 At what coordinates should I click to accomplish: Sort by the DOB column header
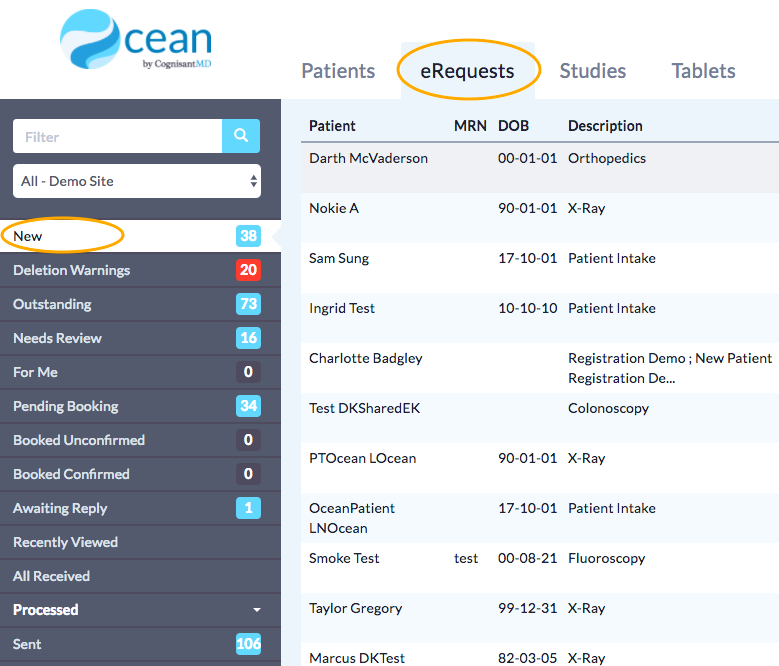pyautogui.click(x=513, y=126)
